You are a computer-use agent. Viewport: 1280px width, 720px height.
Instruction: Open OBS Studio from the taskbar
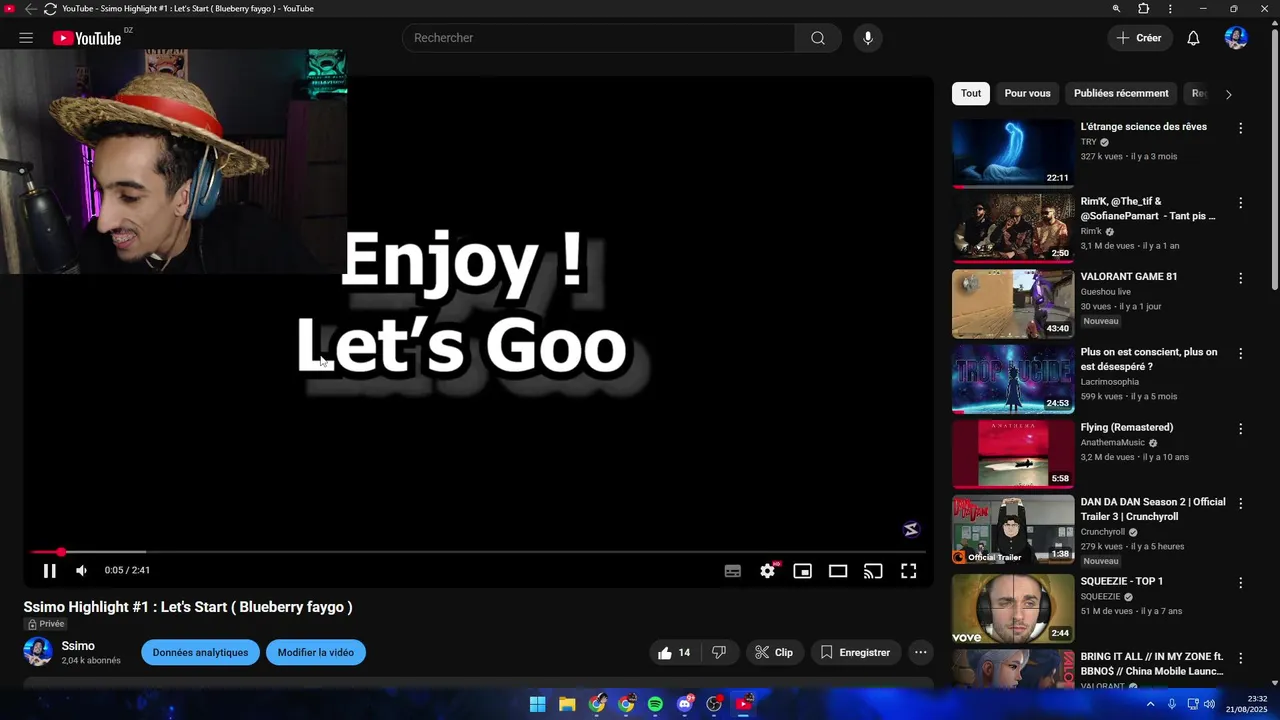click(x=714, y=704)
